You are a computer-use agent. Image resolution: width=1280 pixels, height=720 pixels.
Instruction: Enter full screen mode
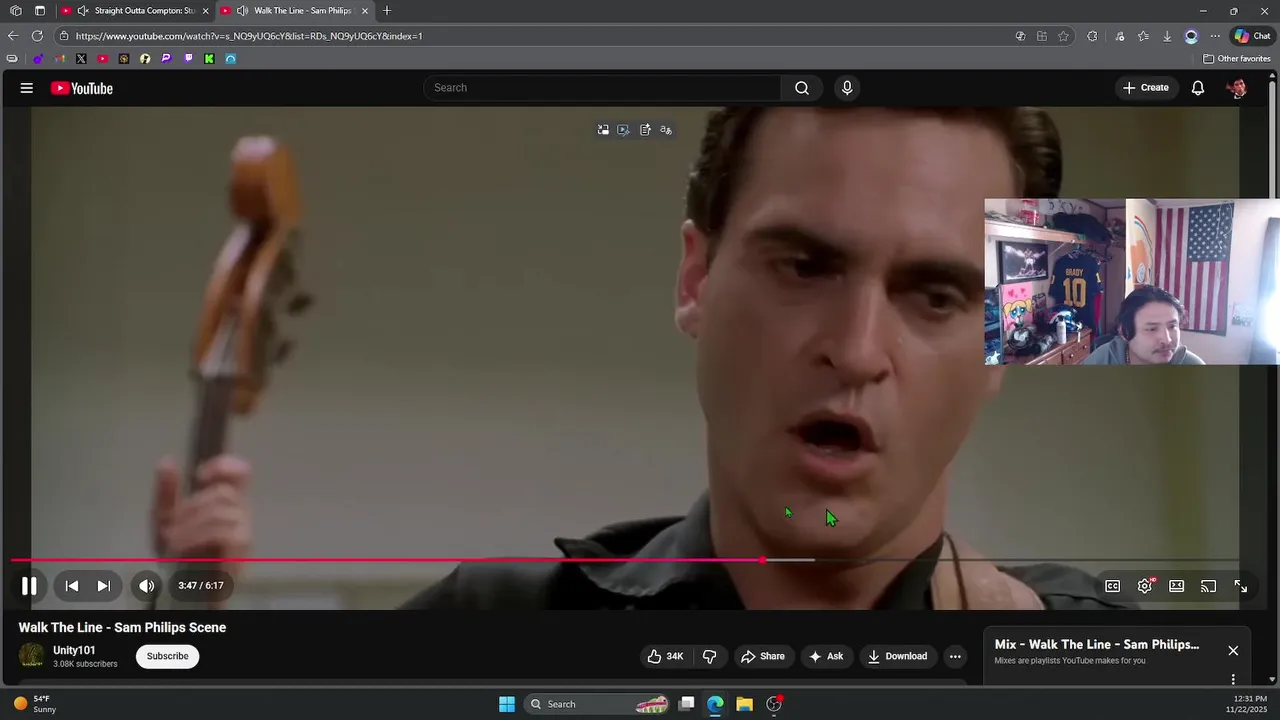pos(1240,586)
